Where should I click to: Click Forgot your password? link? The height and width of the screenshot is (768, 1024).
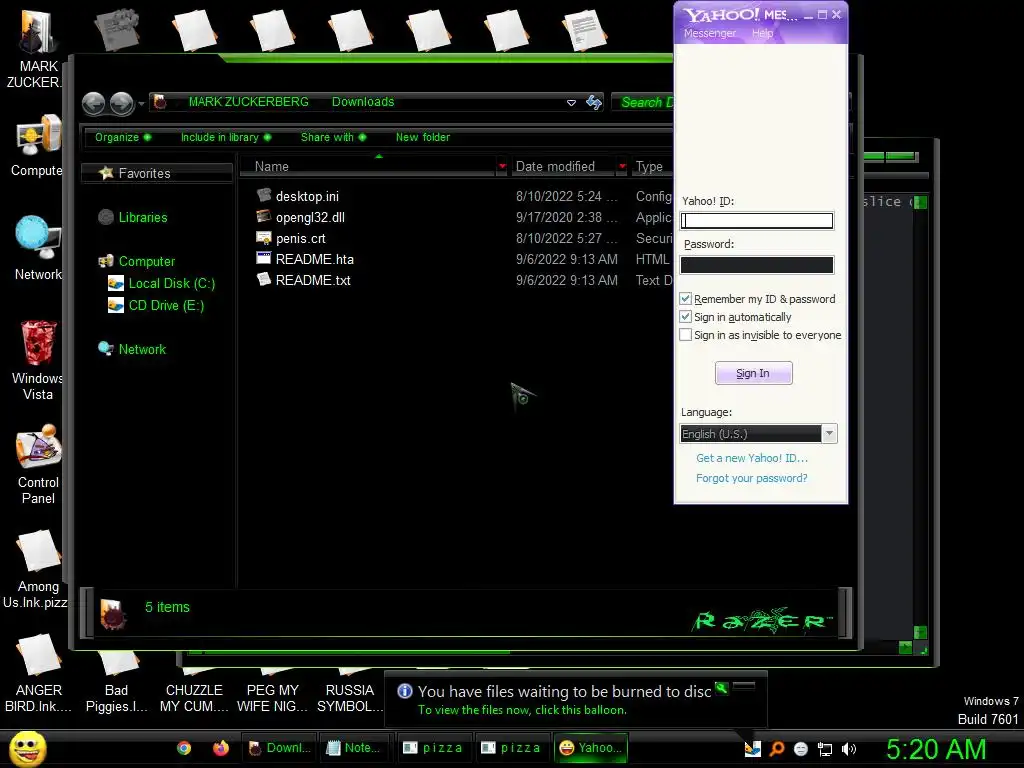click(752, 478)
